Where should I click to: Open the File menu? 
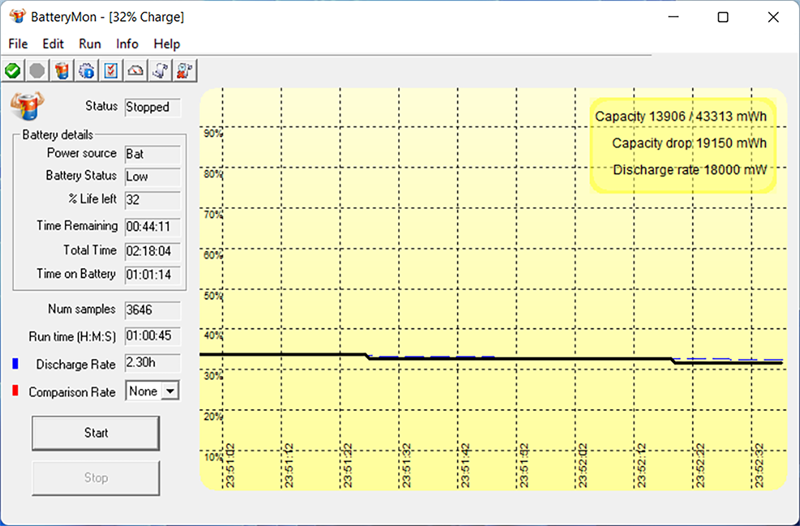pyautogui.click(x=18, y=44)
